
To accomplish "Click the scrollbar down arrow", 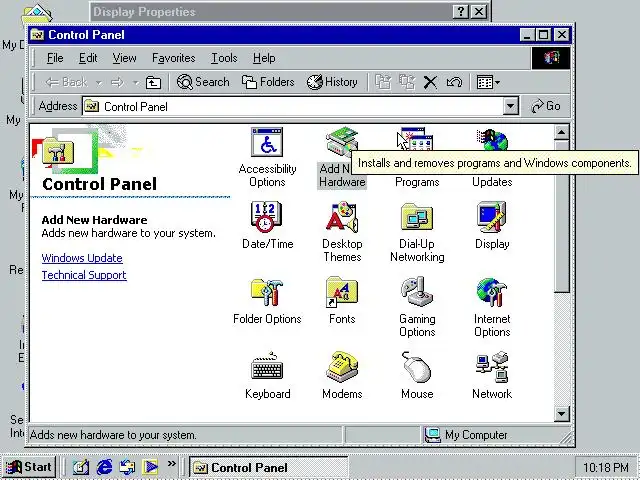I will tap(562, 414).
